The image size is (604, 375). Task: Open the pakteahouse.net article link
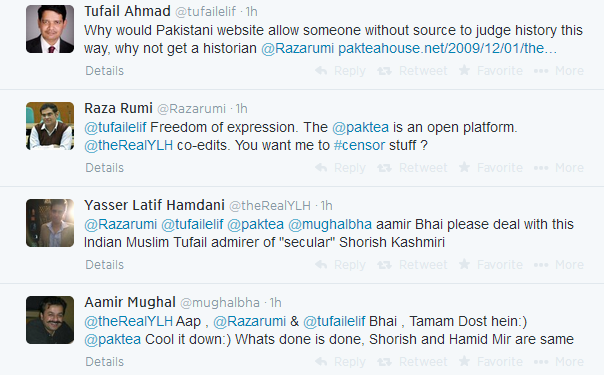point(447,49)
